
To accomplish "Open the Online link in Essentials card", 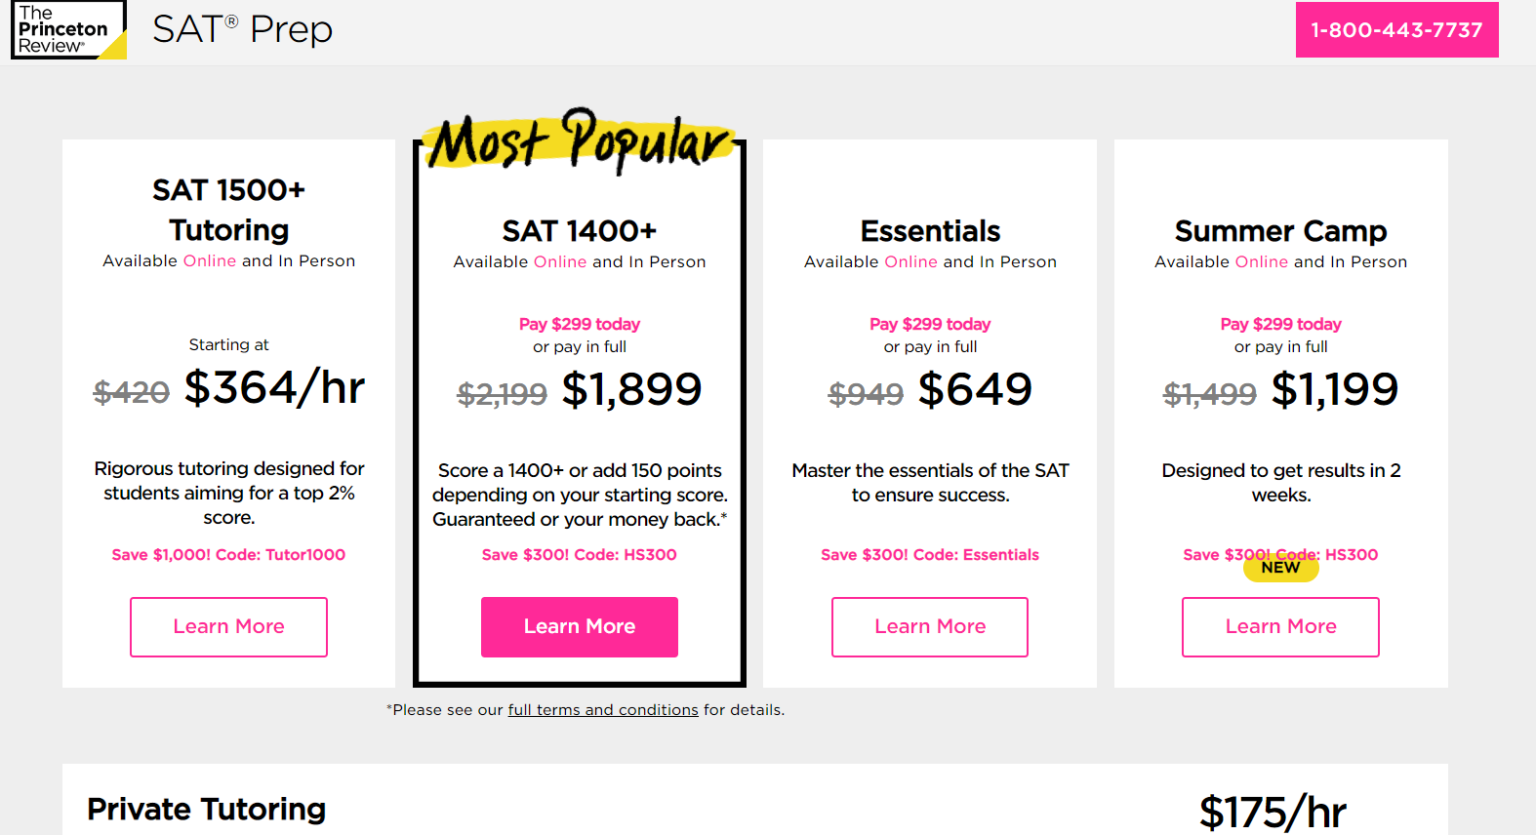I will [911, 262].
